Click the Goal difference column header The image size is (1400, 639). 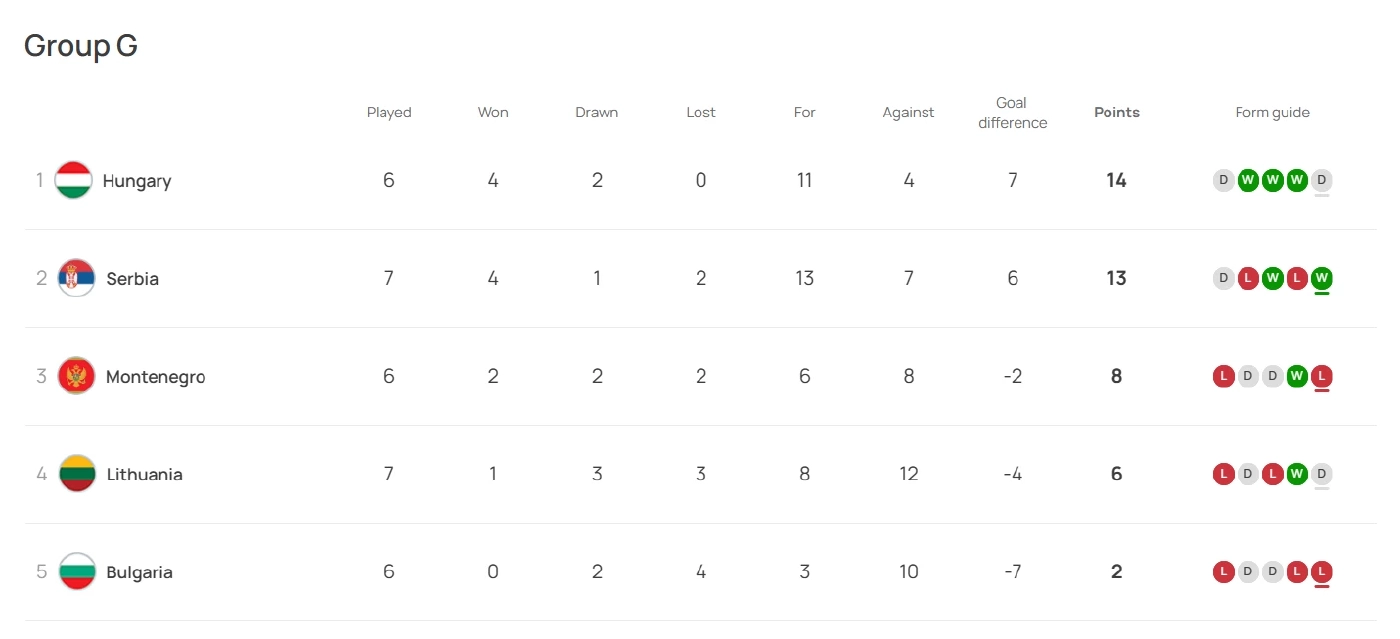[x=1012, y=113]
